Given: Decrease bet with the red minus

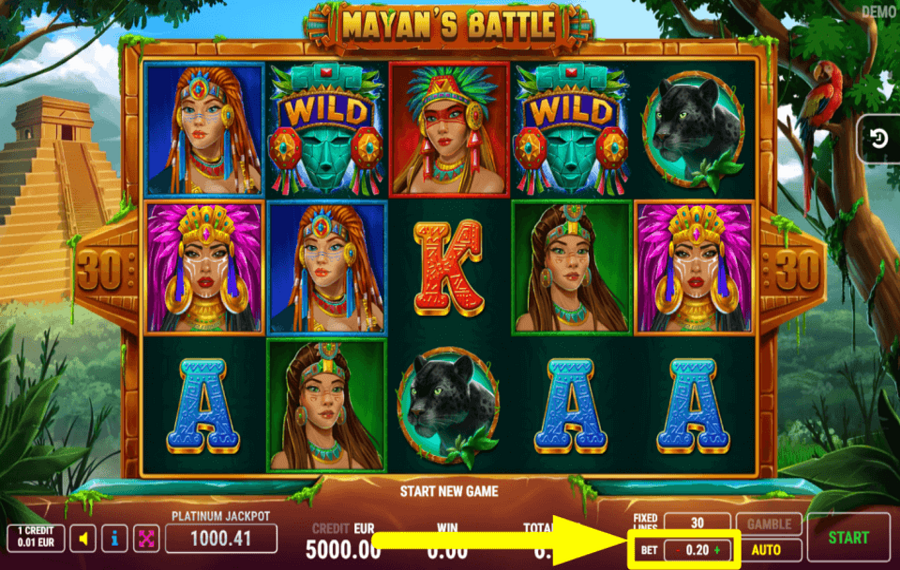Looking at the screenshot, I should [x=678, y=550].
